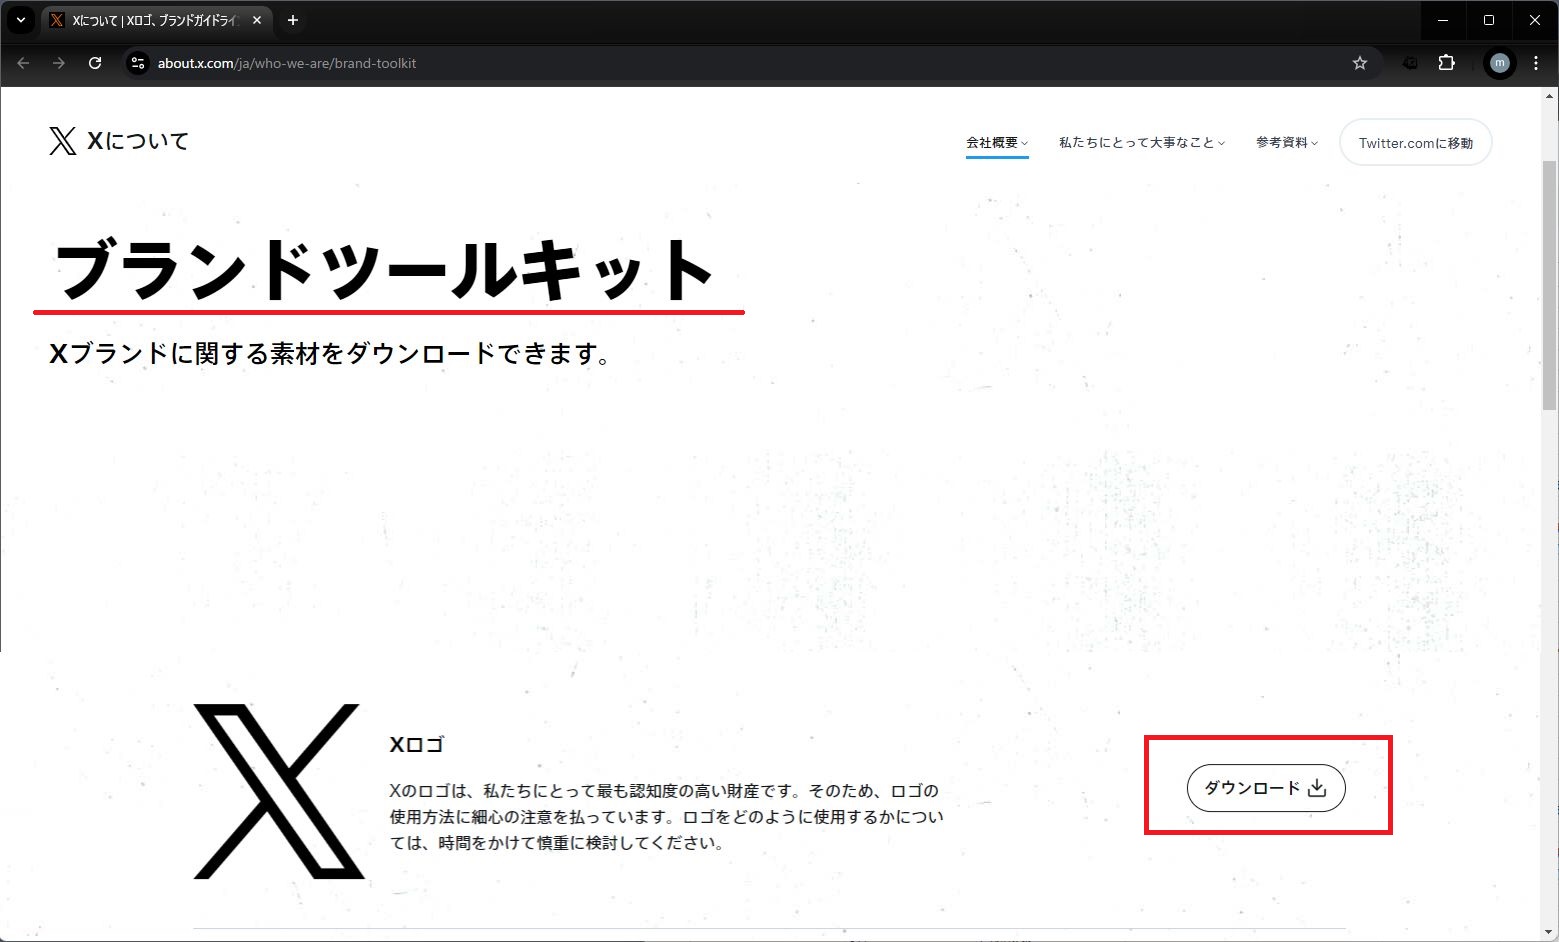Open a new browser tab
The width and height of the screenshot is (1559, 942).
[x=293, y=20]
